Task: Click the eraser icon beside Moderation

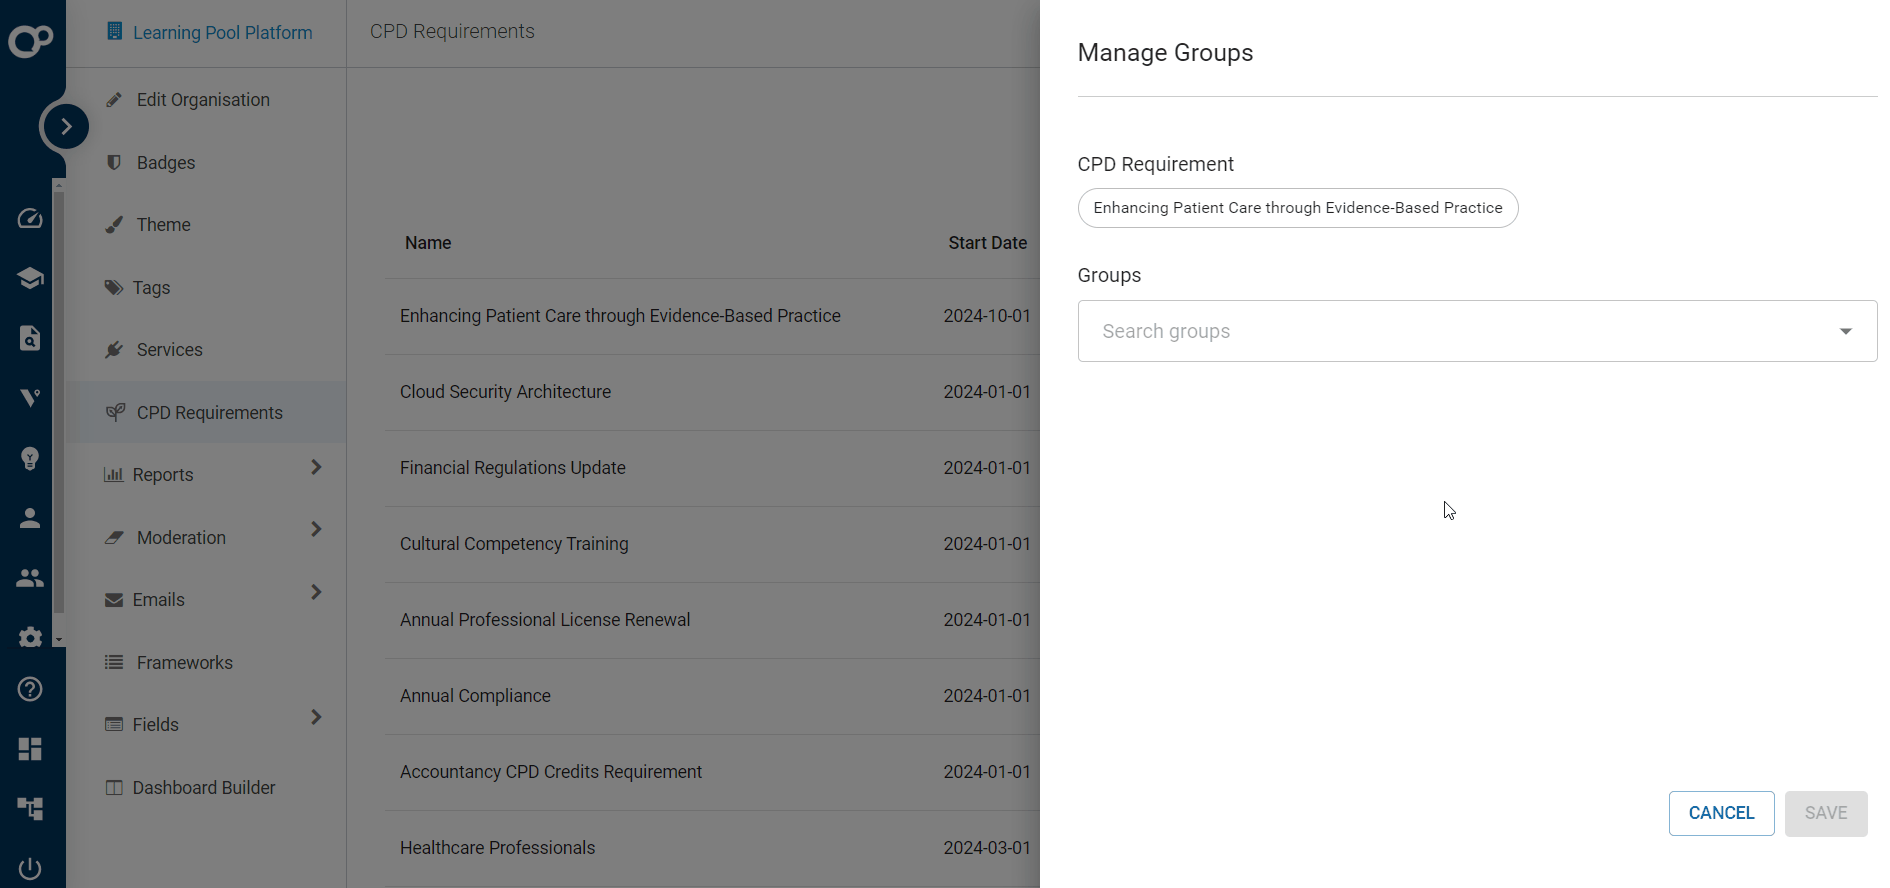Action: 114,538
